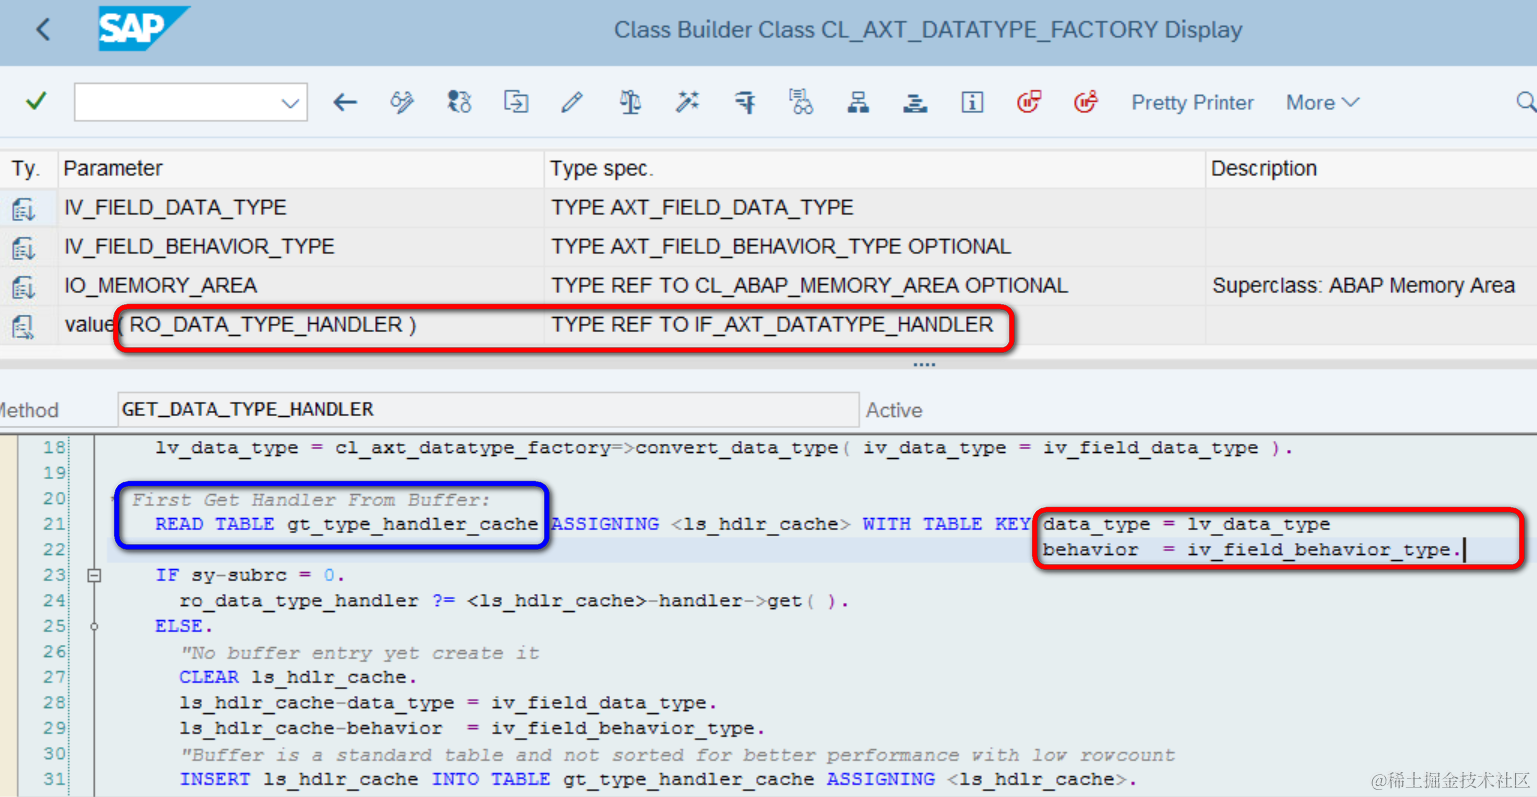Click the green checkmark Enter icon
The width and height of the screenshot is (1537, 797).
click(36, 101)
